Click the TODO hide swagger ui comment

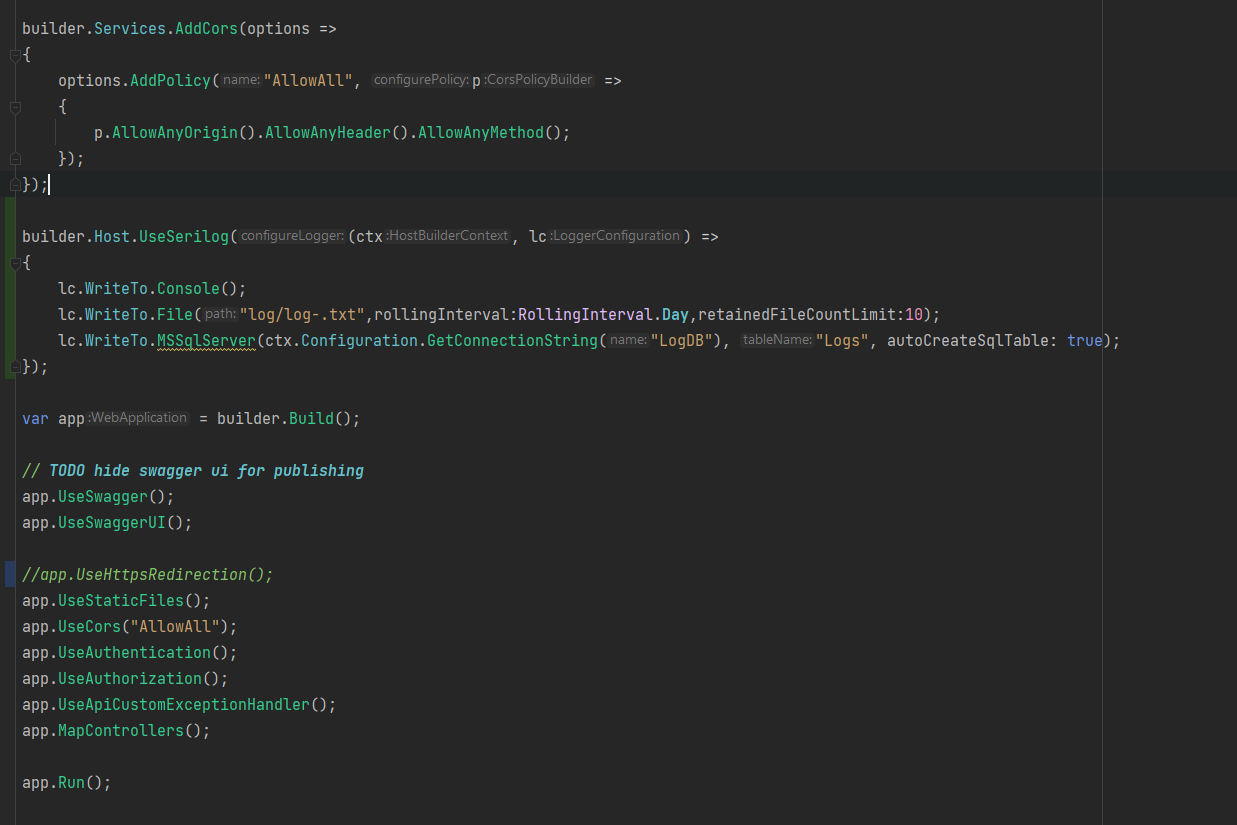point(193,471)
